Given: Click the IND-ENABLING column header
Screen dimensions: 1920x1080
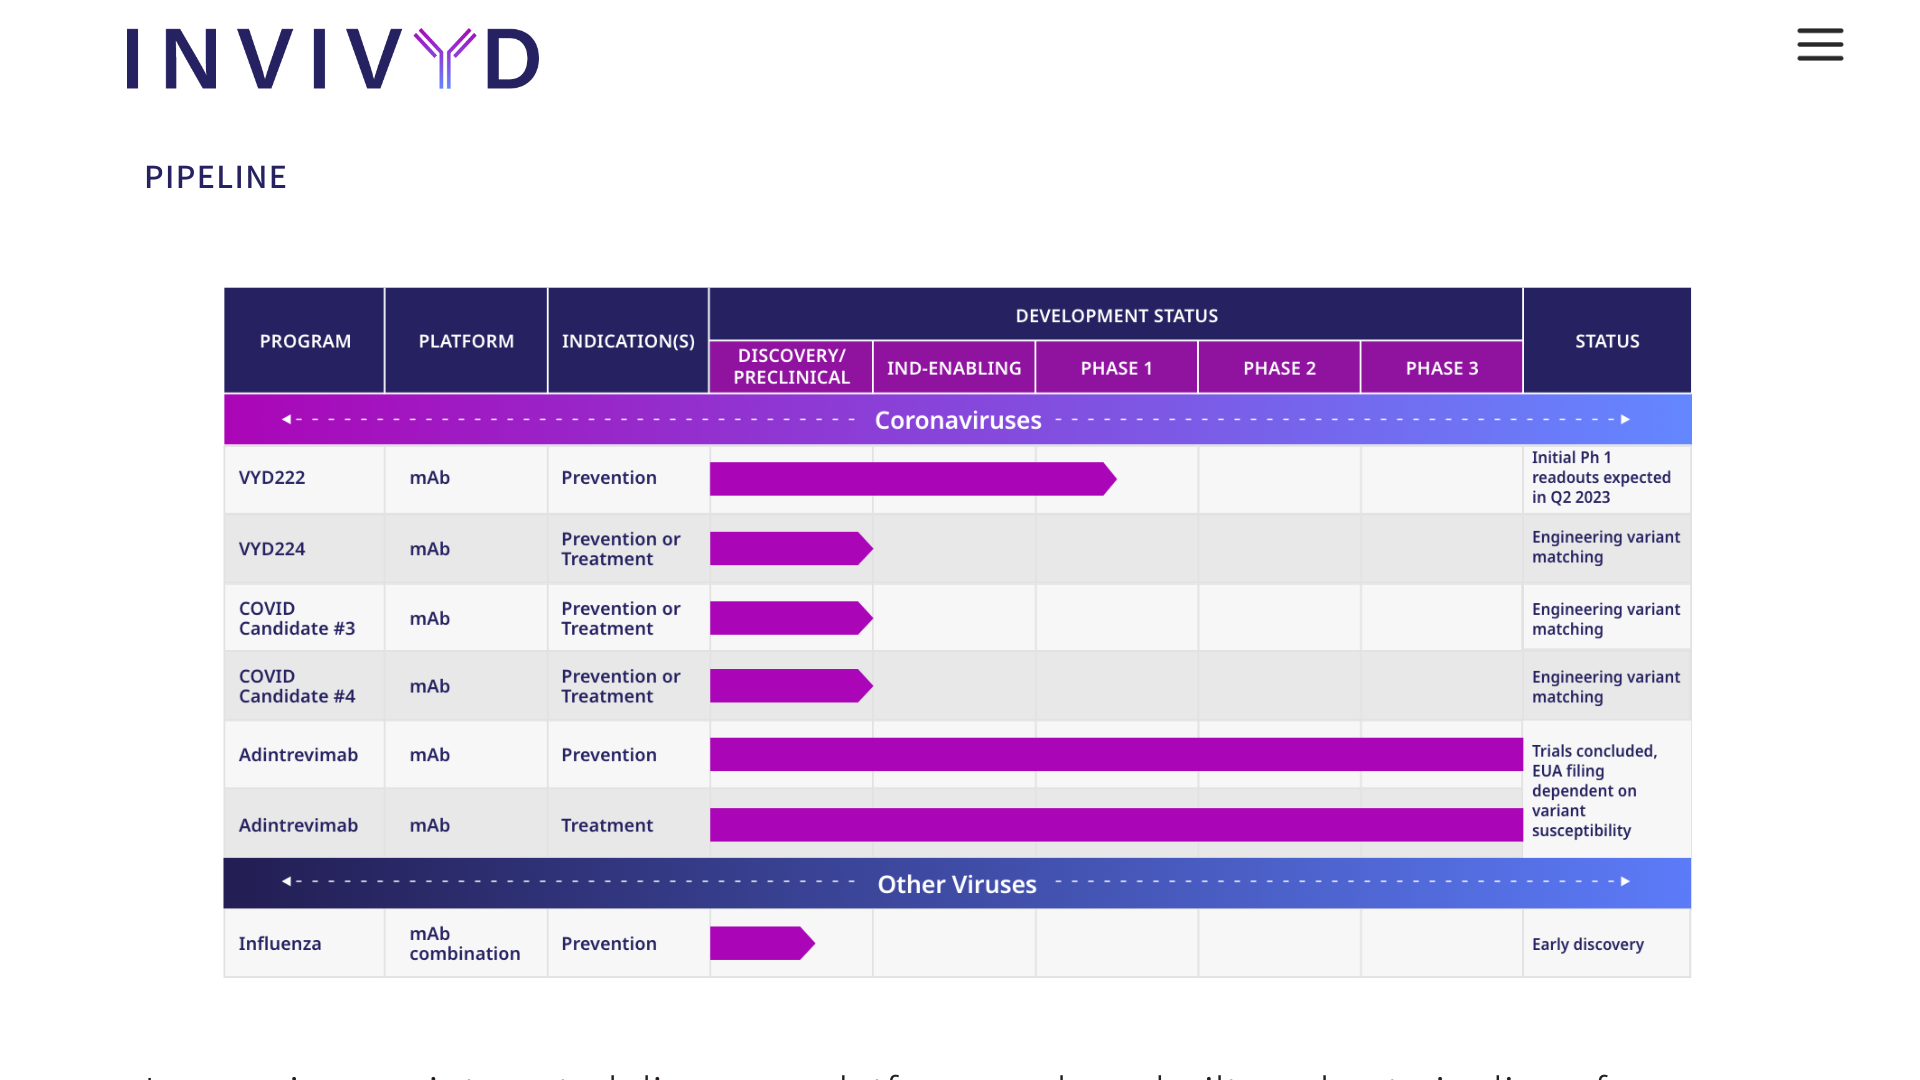Looking at the screenshot, I should click(954, 368).
